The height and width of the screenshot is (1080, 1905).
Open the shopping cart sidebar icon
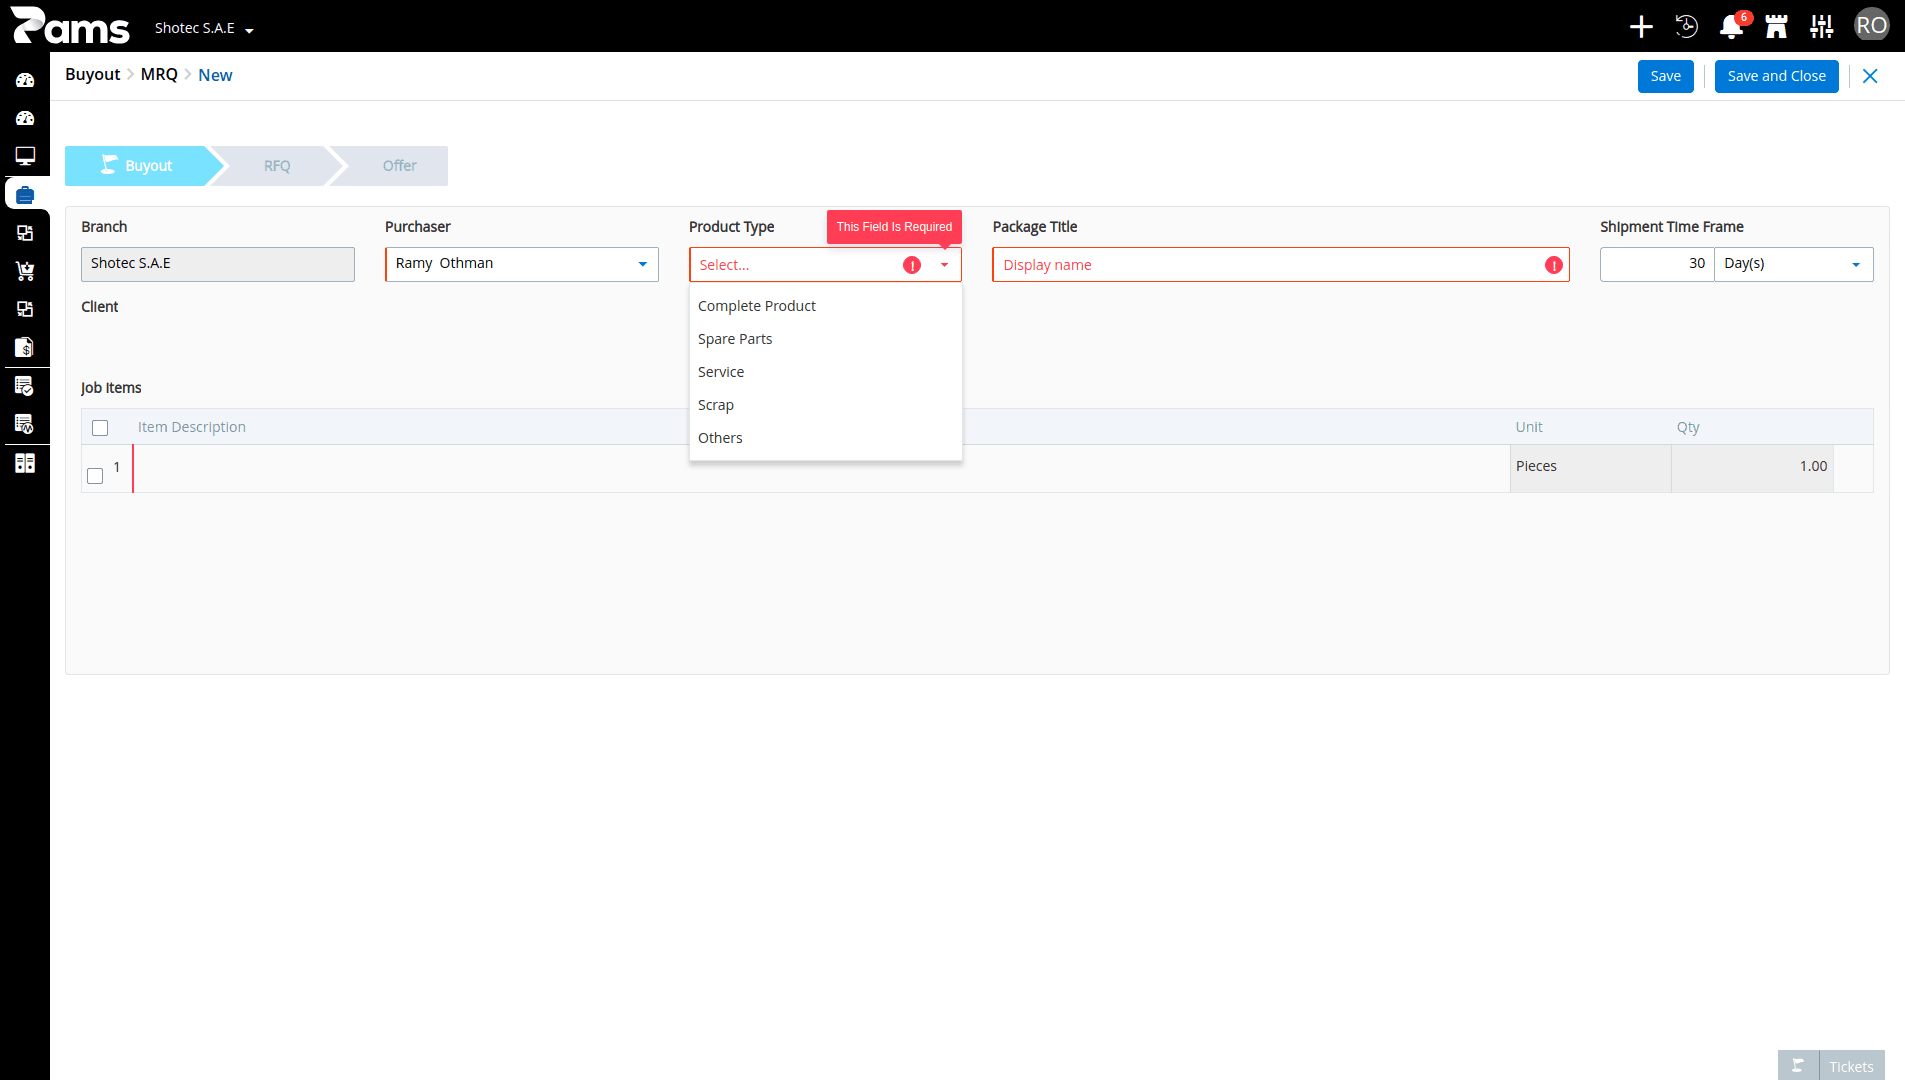25,271
